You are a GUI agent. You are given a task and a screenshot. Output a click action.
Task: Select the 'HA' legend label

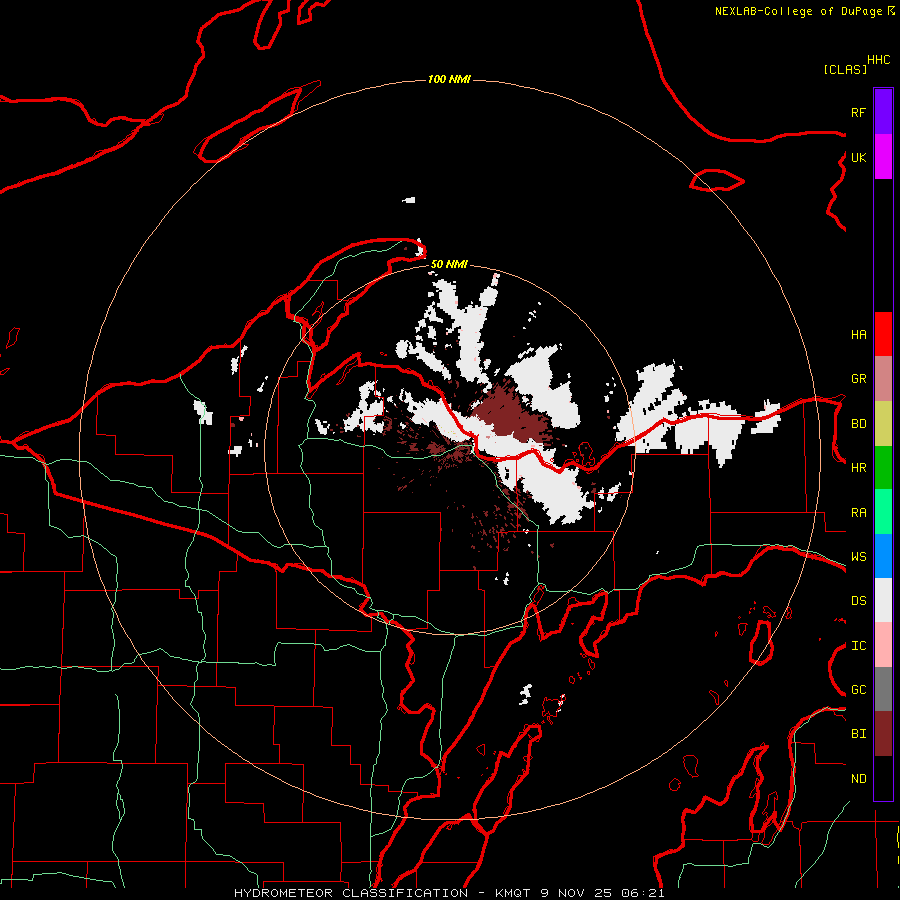click(858, 334)
